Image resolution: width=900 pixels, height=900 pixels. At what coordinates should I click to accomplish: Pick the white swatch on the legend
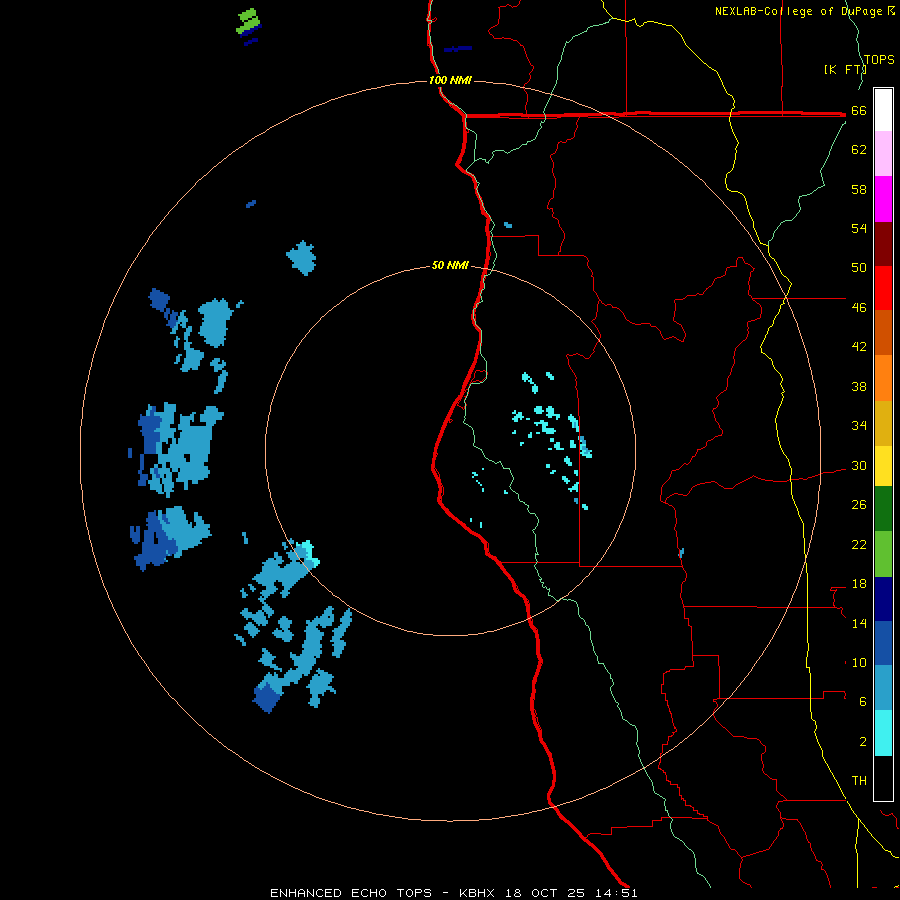[883, 110]
